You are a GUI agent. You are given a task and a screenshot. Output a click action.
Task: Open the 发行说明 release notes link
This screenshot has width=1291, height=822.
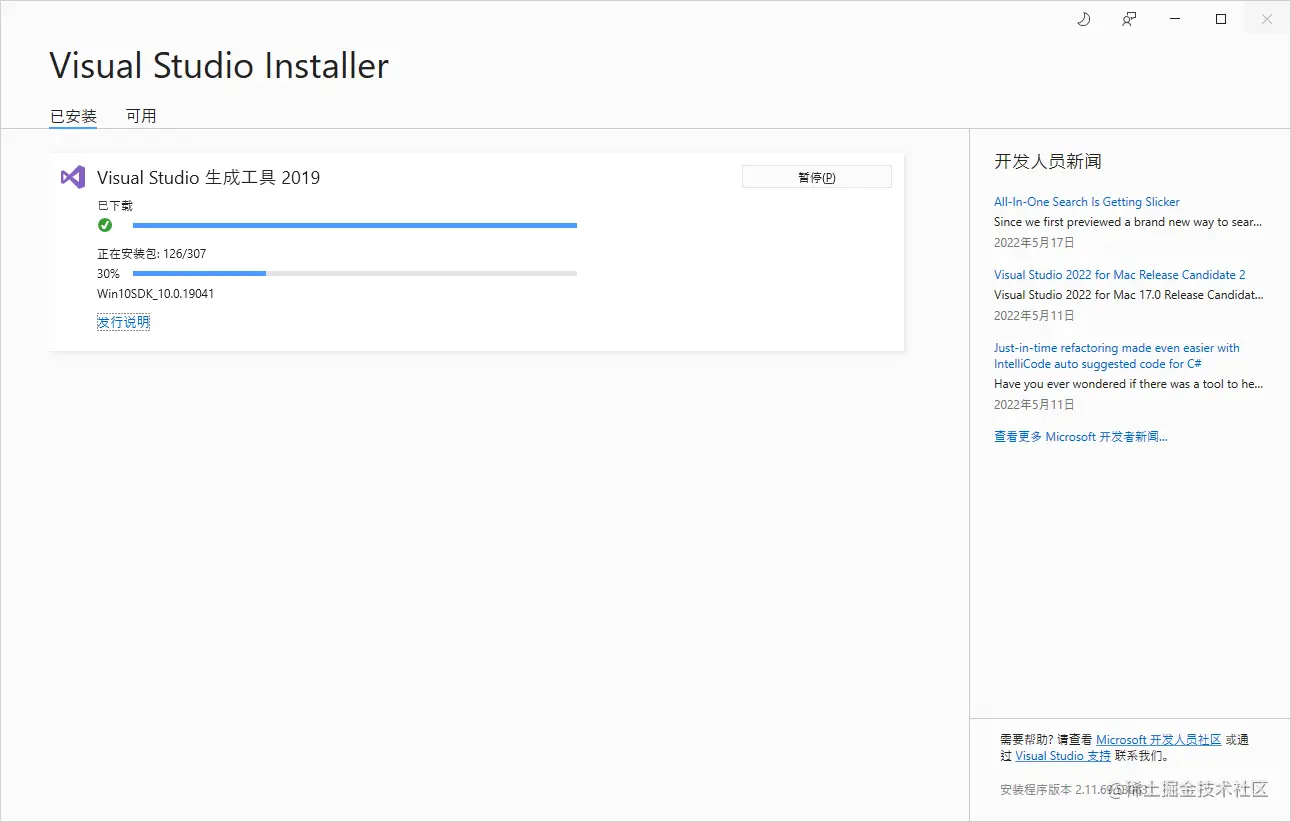123,321
